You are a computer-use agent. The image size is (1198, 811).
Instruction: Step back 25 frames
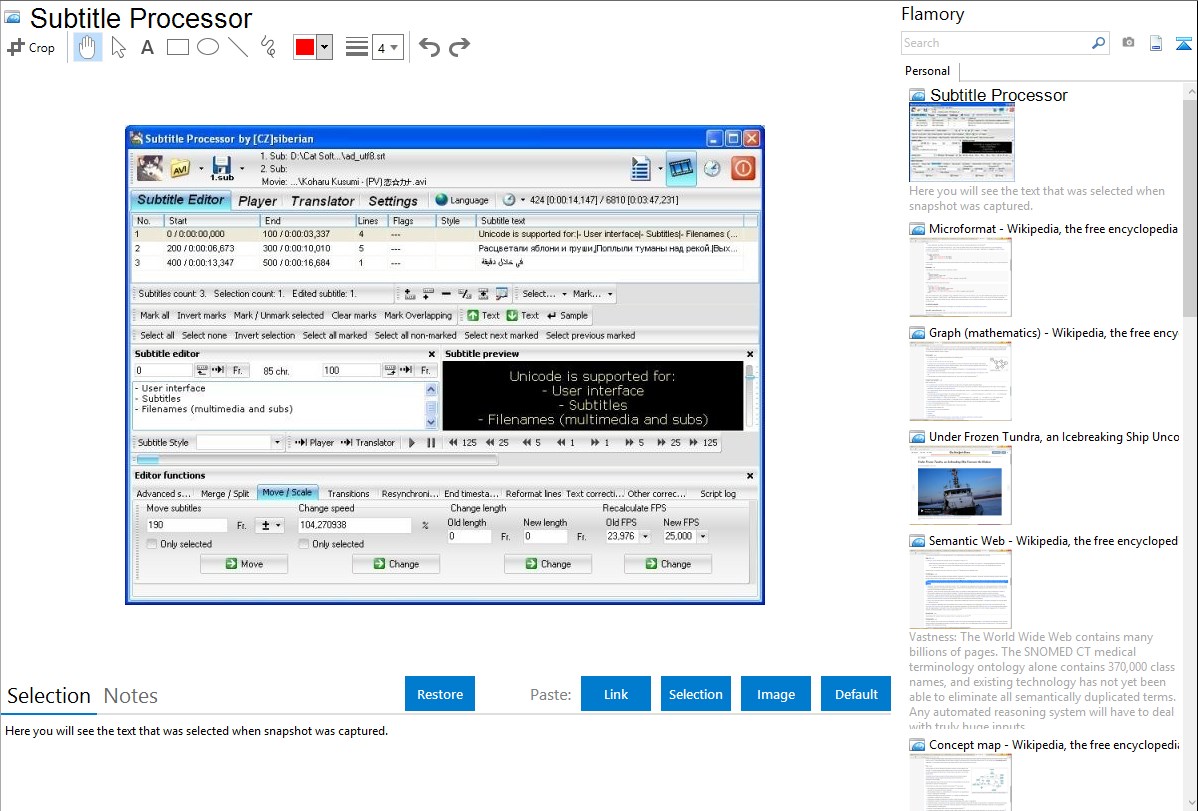point(497,443)
